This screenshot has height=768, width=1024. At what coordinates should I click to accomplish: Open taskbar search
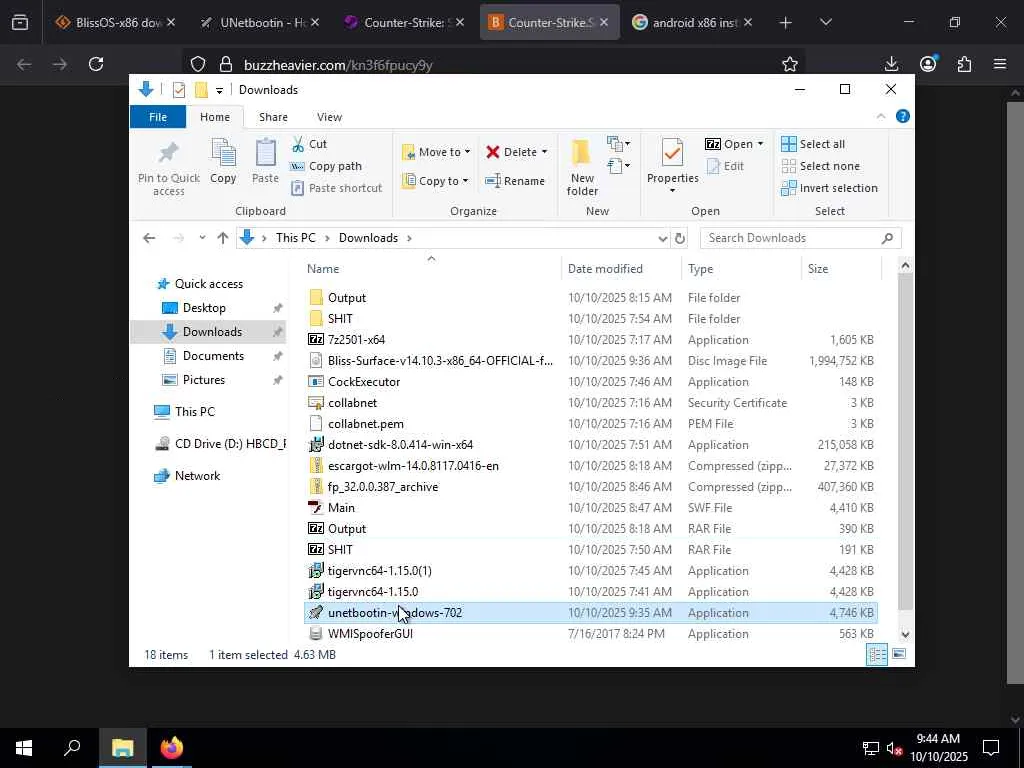pyautogui.click(x=72, y=748)
